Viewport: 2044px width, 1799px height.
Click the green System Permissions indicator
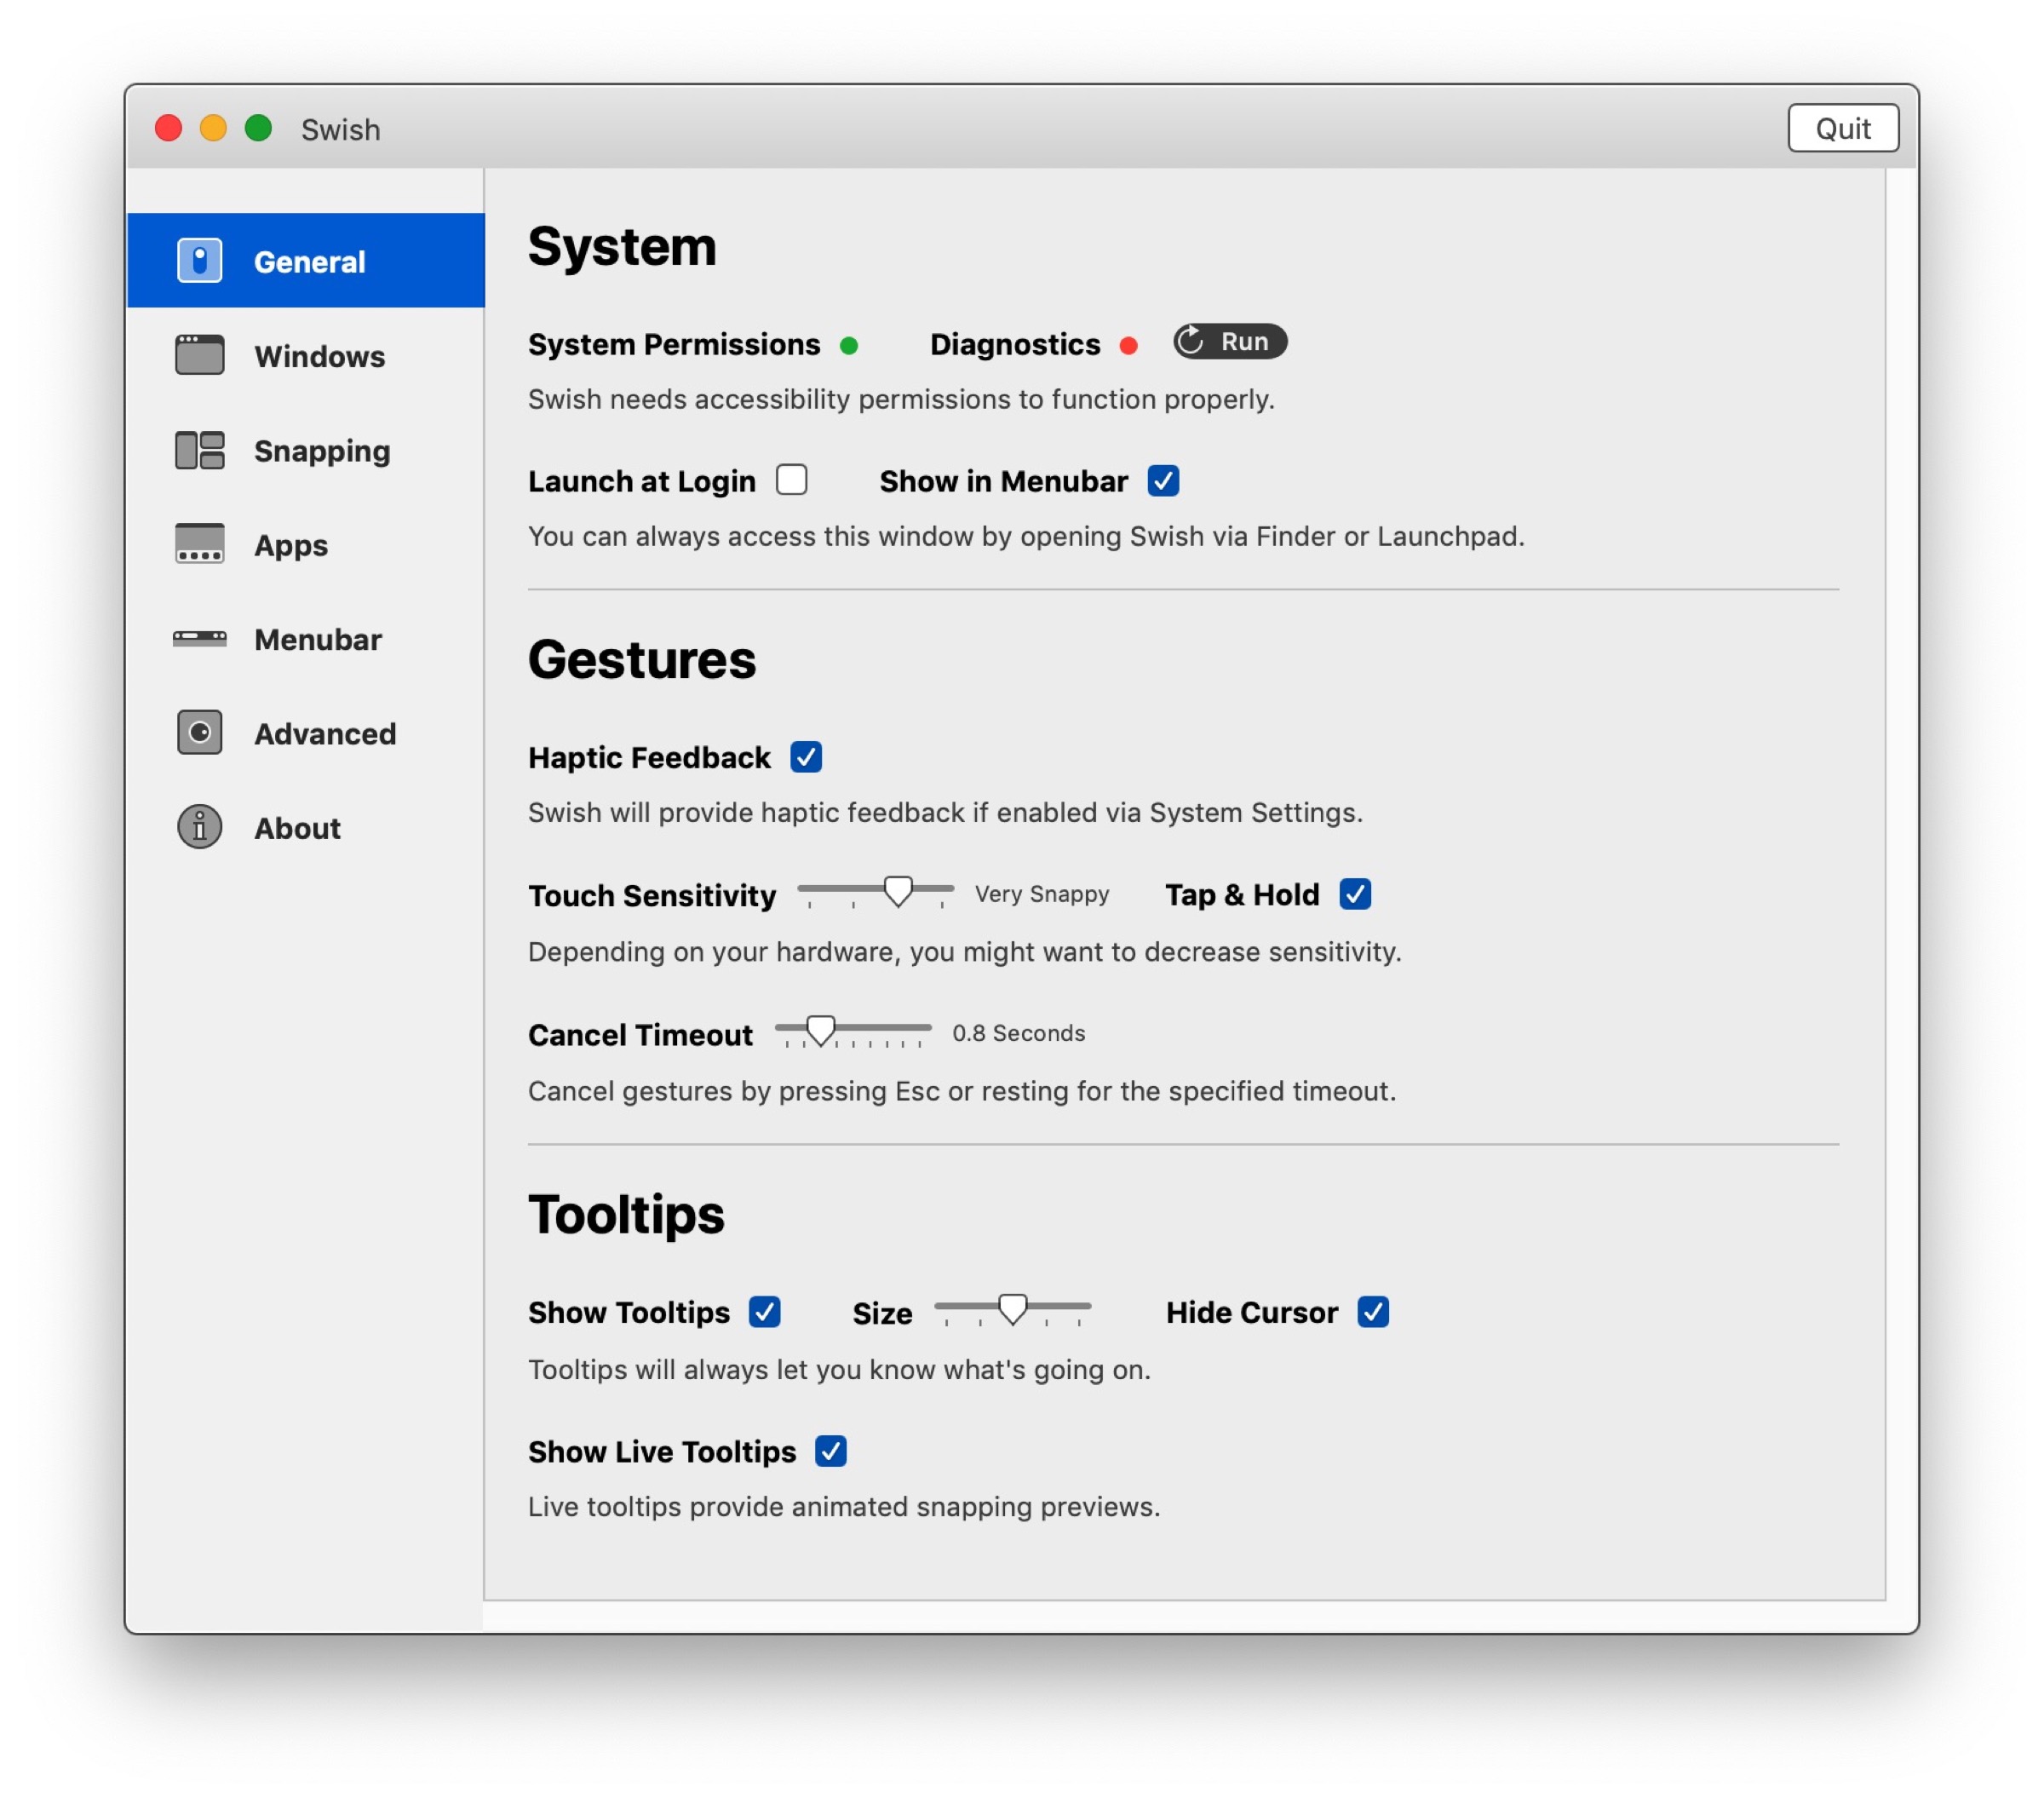pos(848,345)
